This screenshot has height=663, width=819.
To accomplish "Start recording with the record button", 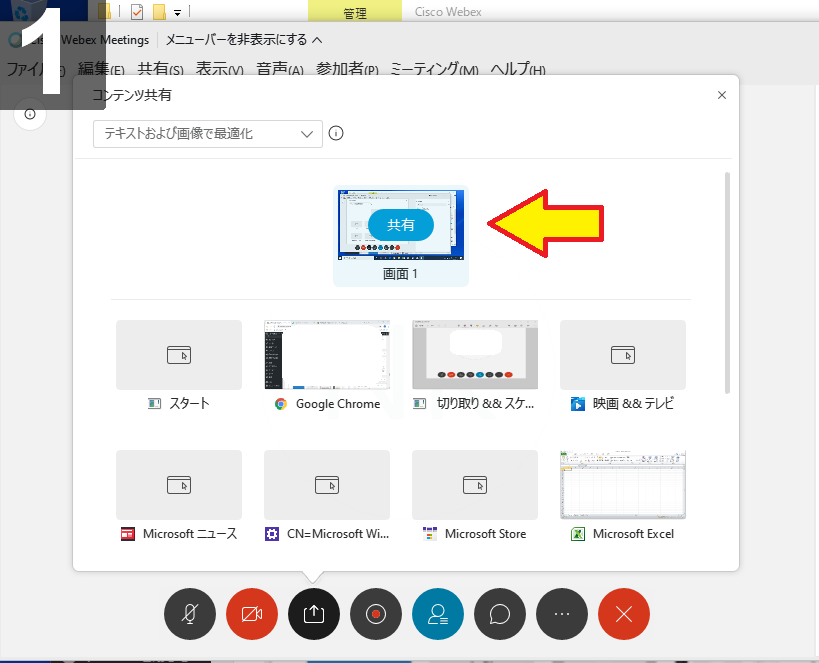I will click(x=376, y=614).
